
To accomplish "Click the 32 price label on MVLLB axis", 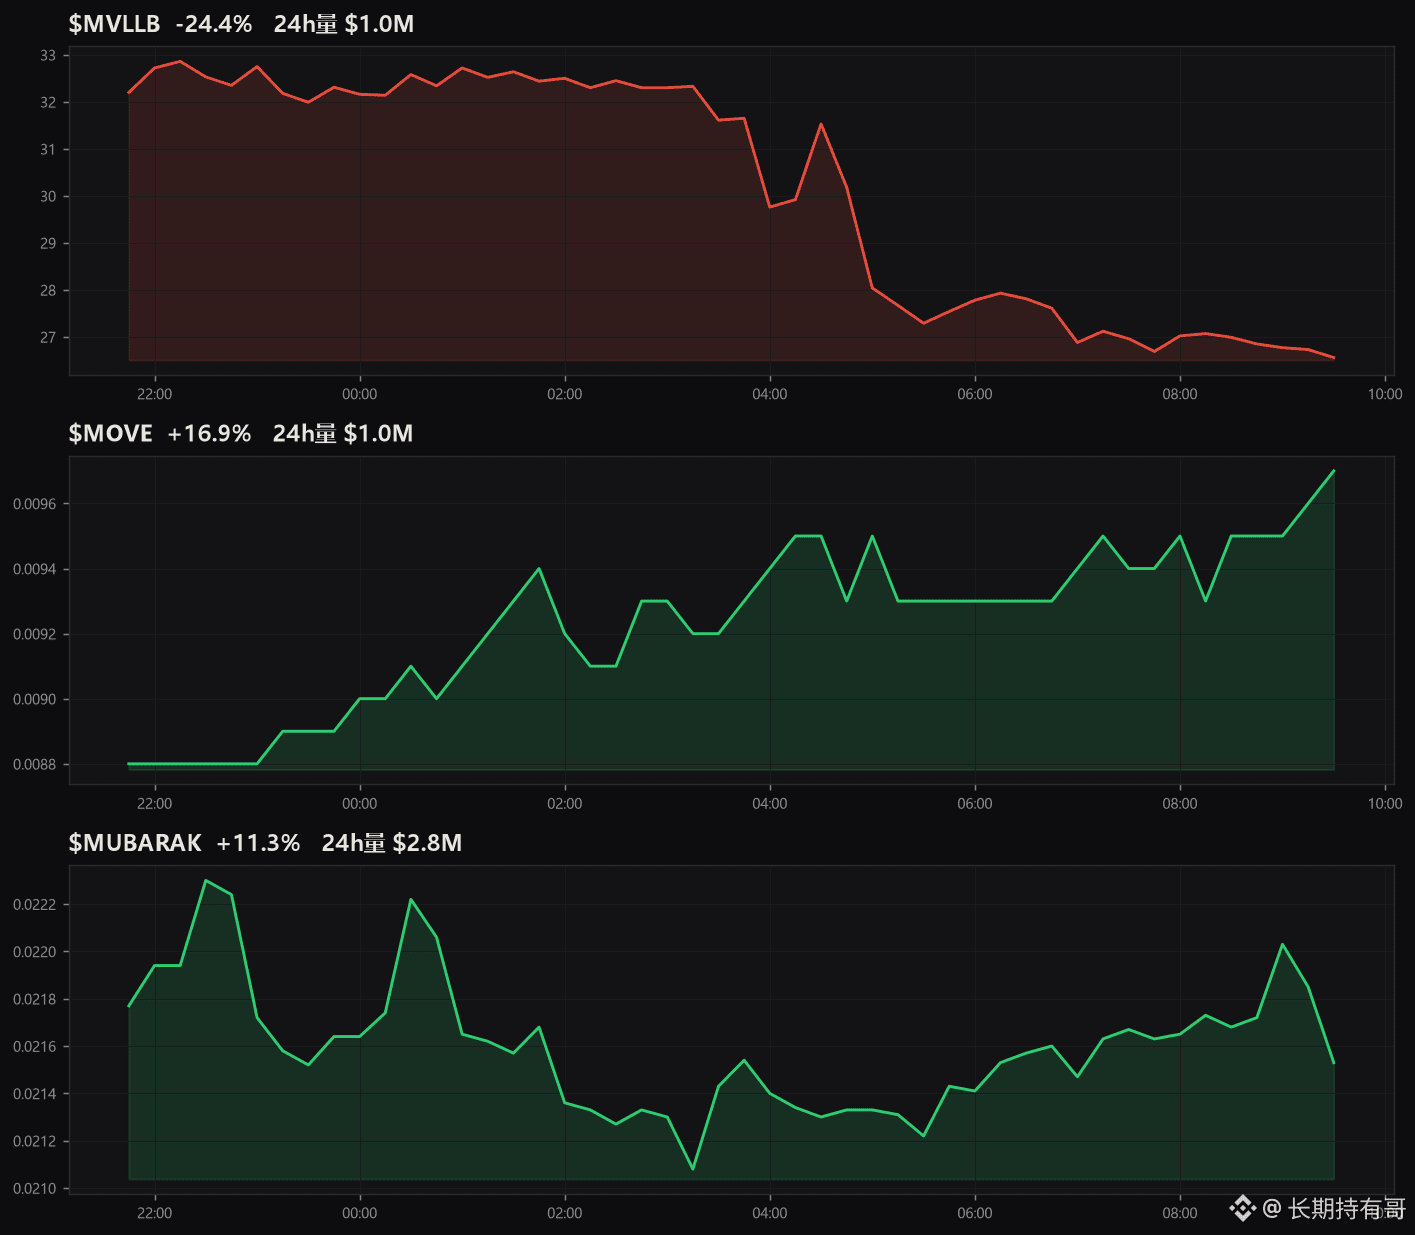I will tap(48, 102).
